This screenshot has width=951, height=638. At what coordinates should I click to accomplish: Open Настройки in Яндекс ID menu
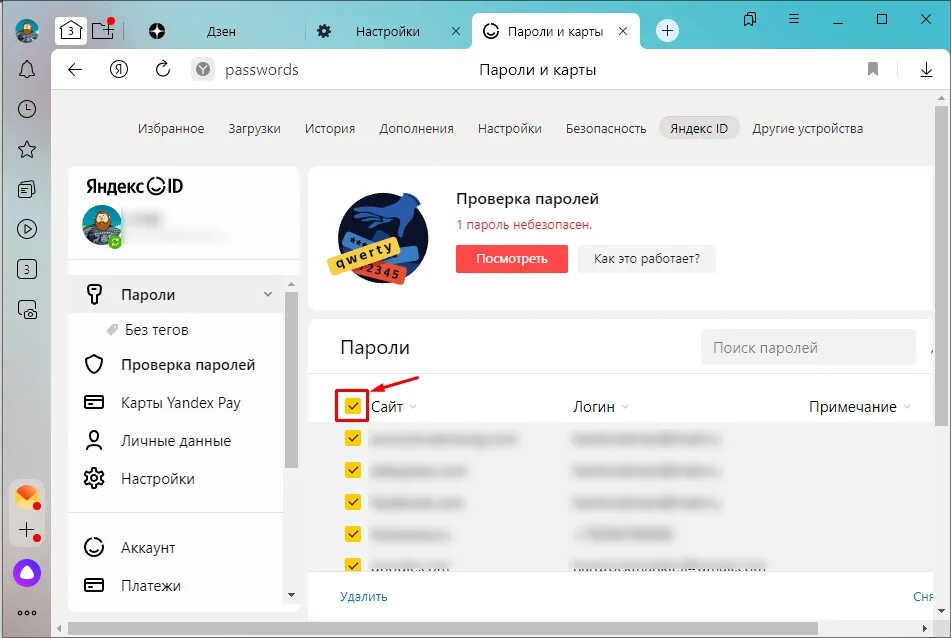click(x=158, y=478)
